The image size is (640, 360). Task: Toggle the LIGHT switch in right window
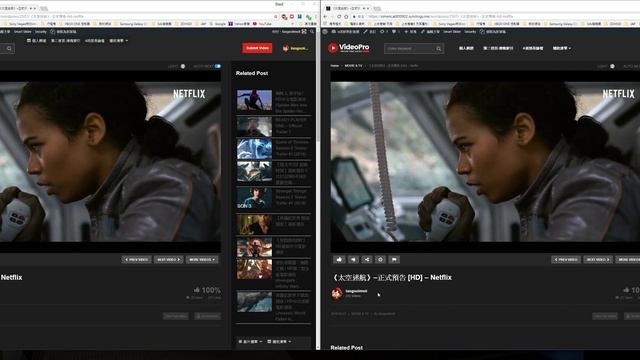pyautogui.click(x=612, y=66)
